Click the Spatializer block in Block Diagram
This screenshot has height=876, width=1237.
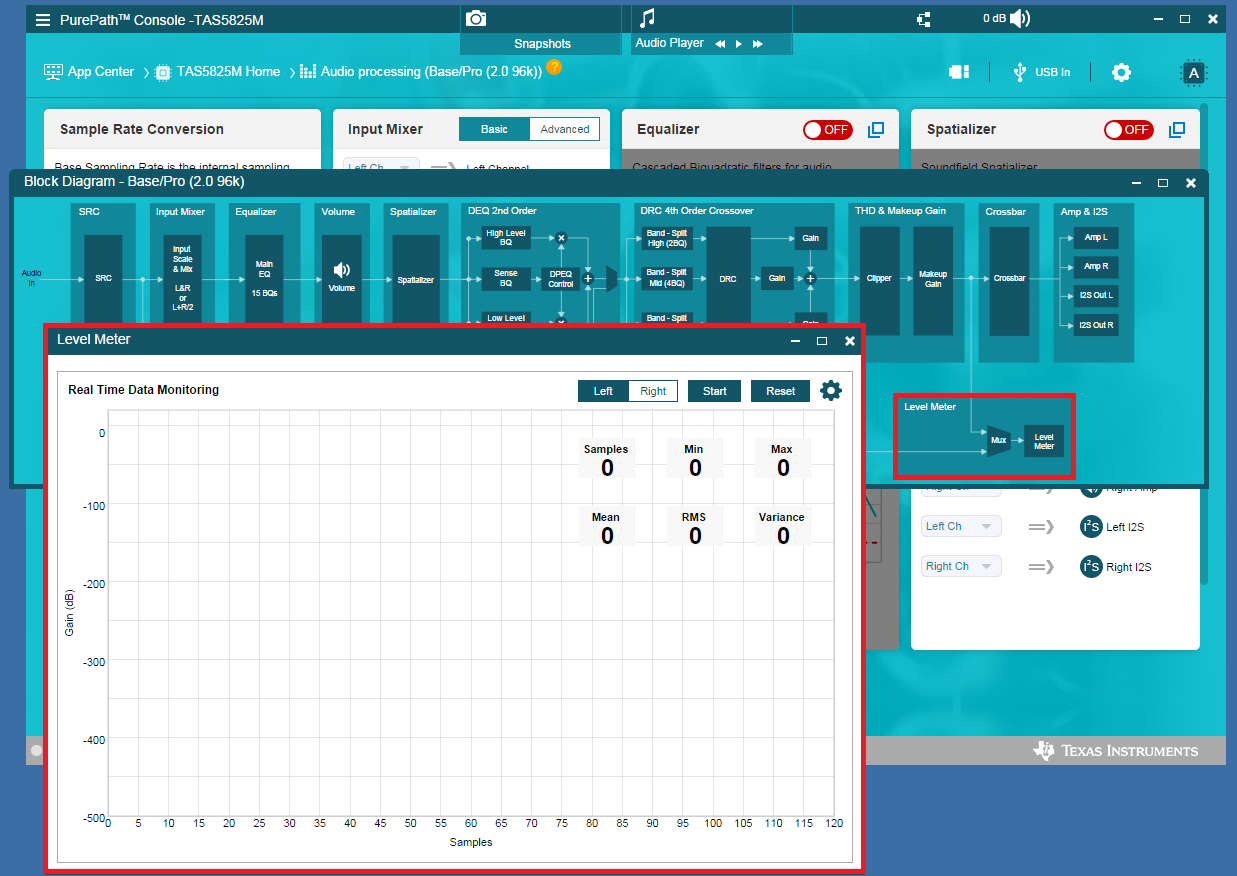[416, 279]
